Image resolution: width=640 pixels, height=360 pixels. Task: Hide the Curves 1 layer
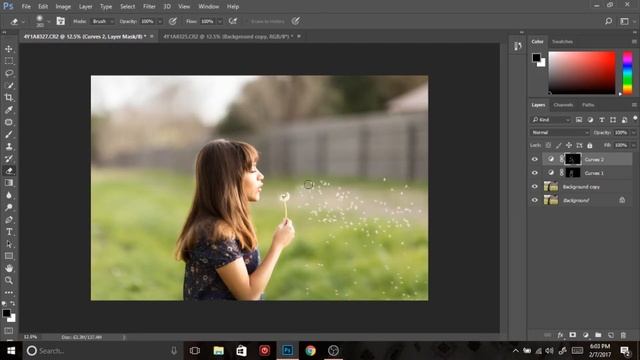click(535, 173)
